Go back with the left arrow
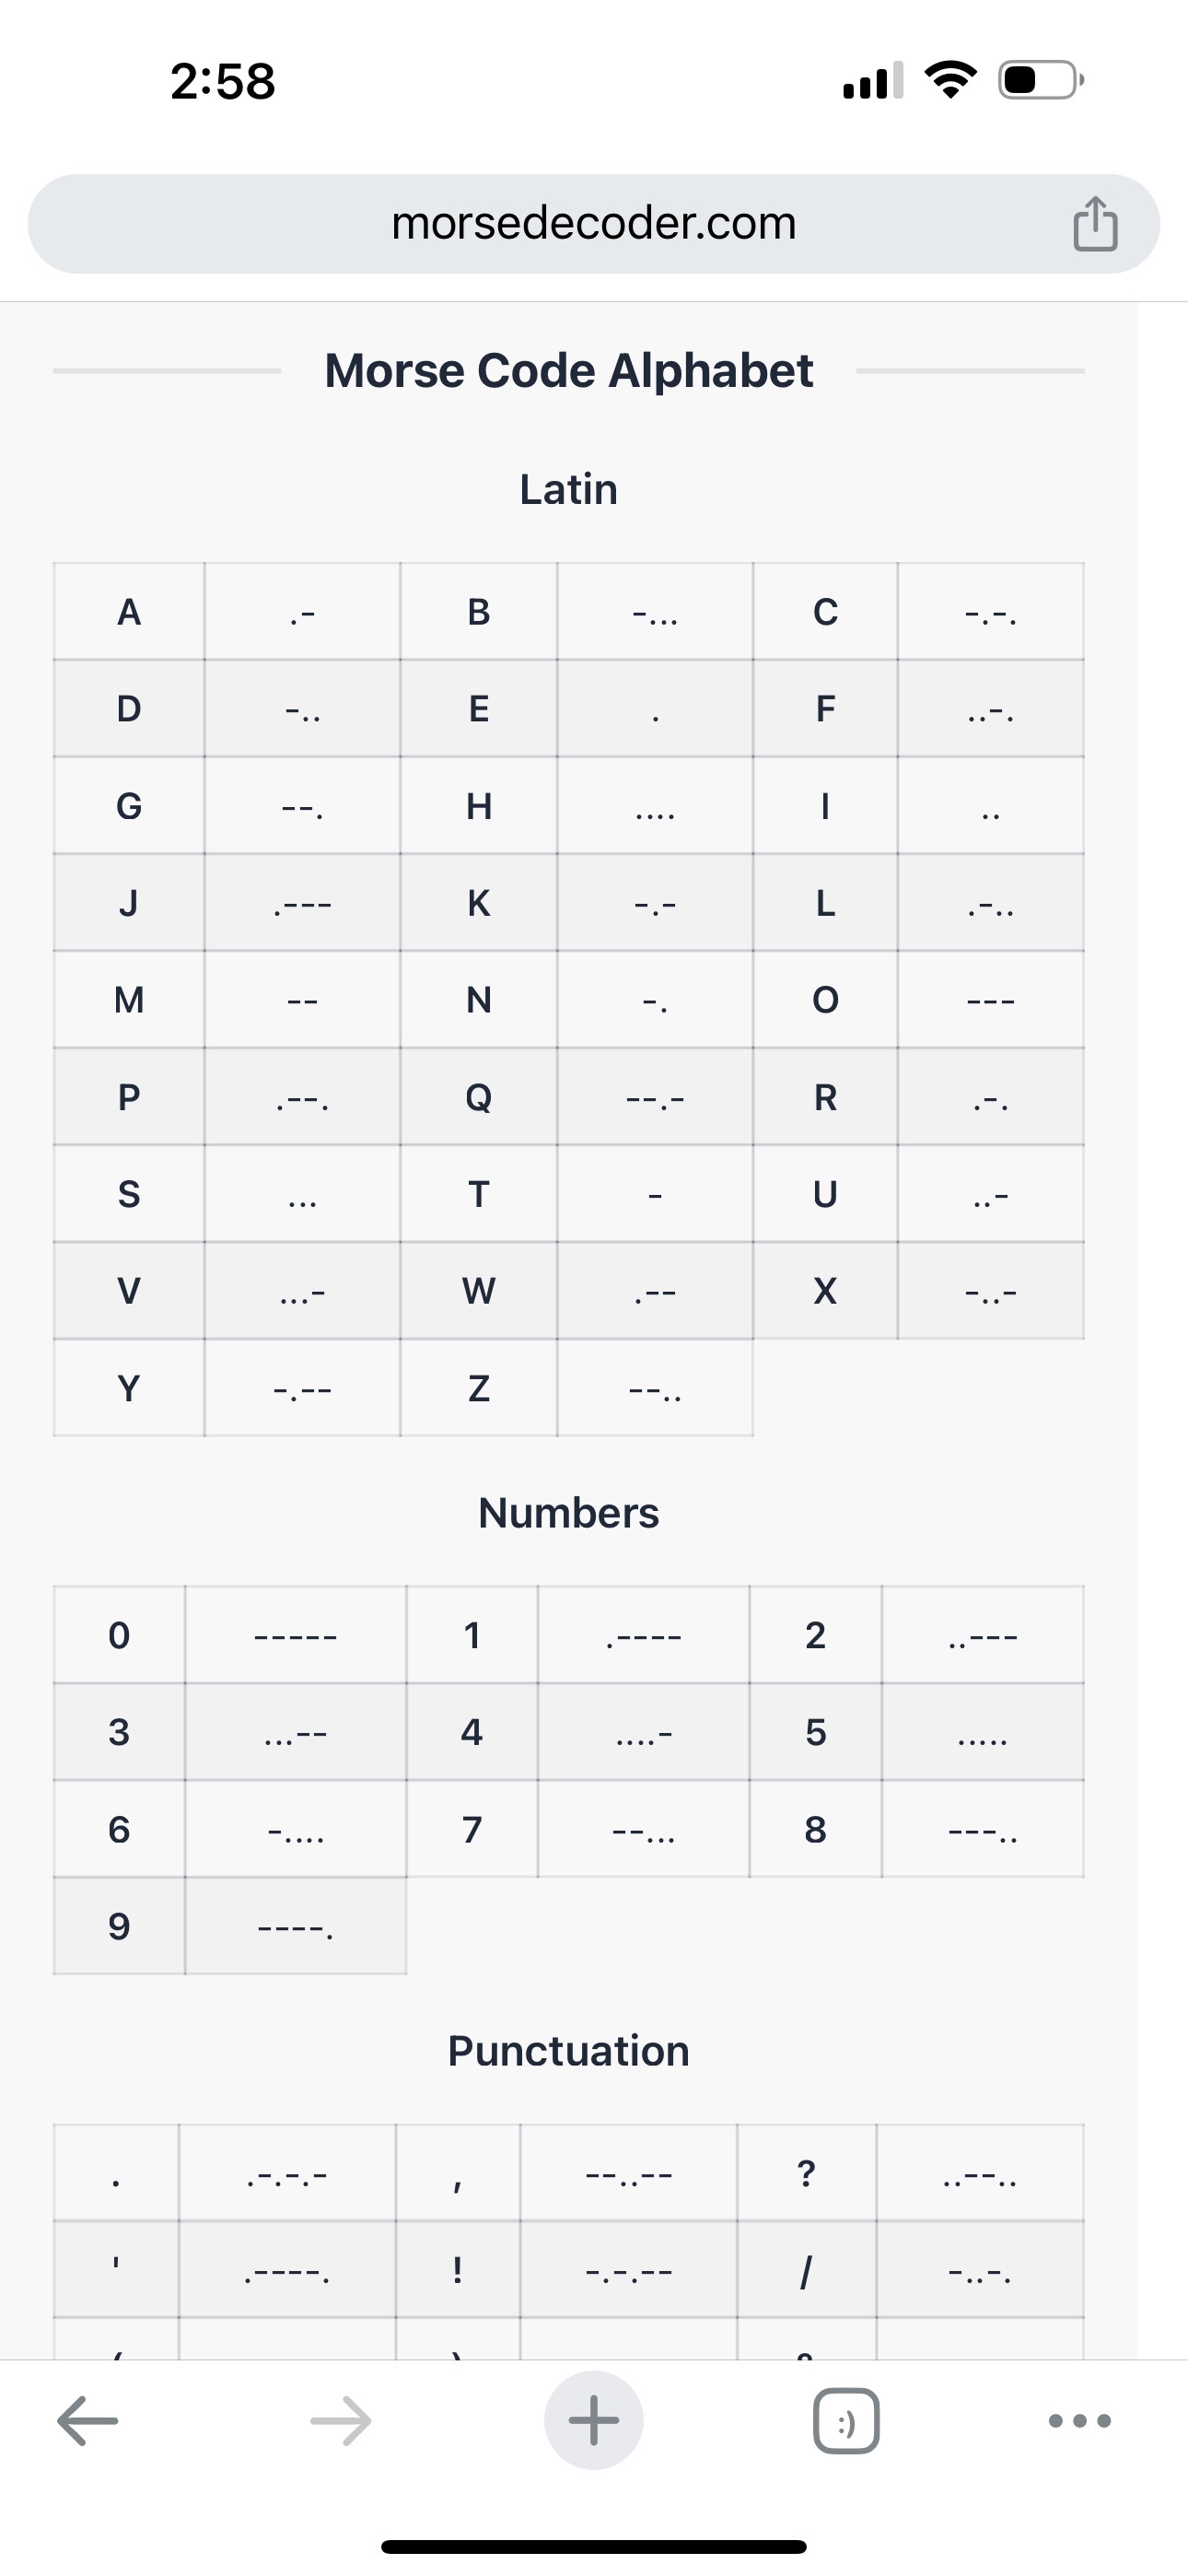This screenshot has height=2576, width=1188. [x=88, y=2421]
